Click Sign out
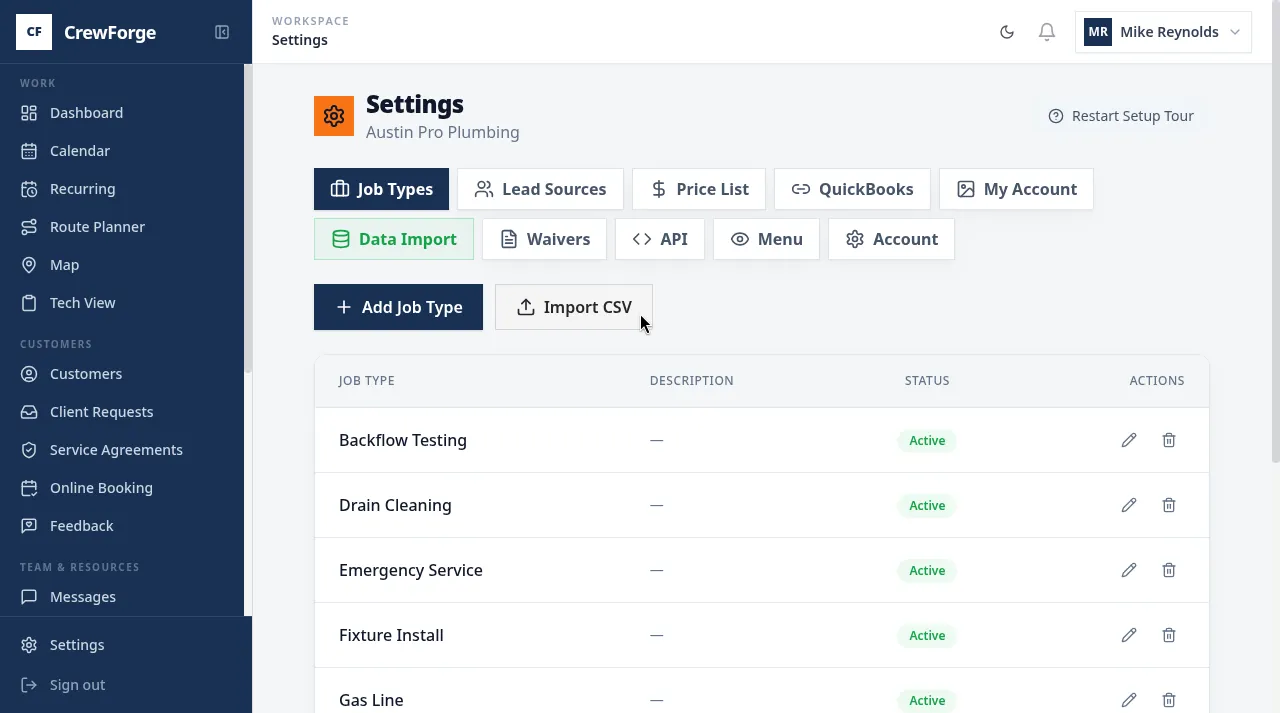The image size is (1280, 713). [x=126, y=685]
